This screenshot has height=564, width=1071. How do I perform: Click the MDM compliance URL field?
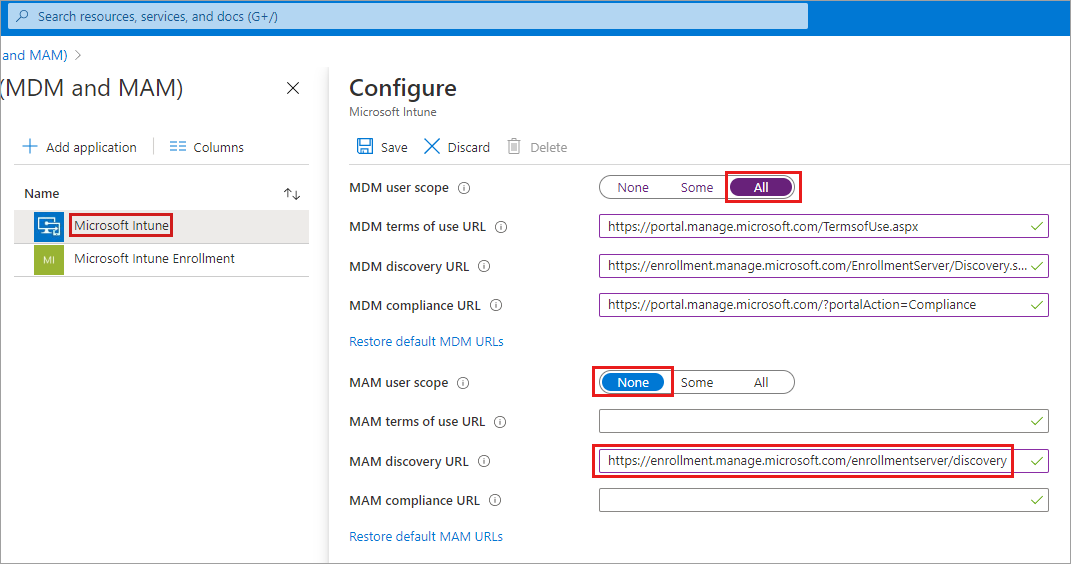tap(824, 305)
